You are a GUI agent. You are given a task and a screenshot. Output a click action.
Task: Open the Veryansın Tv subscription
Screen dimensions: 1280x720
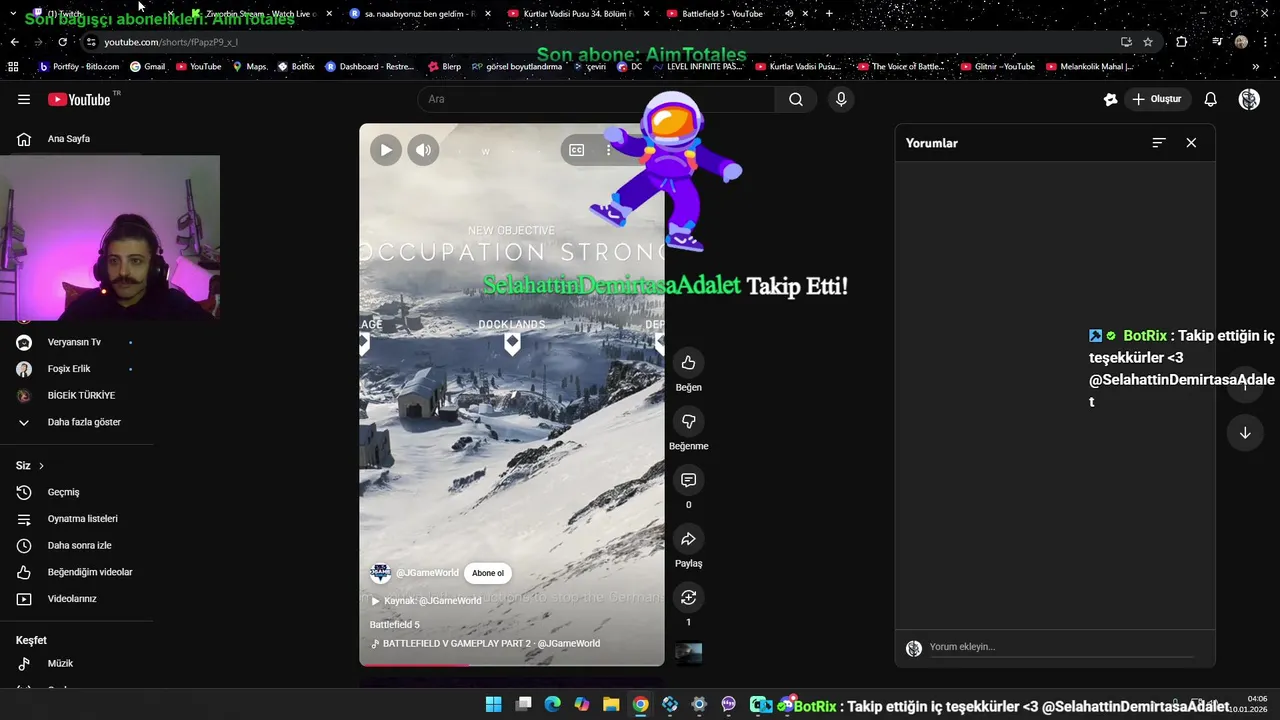point(76,342)
